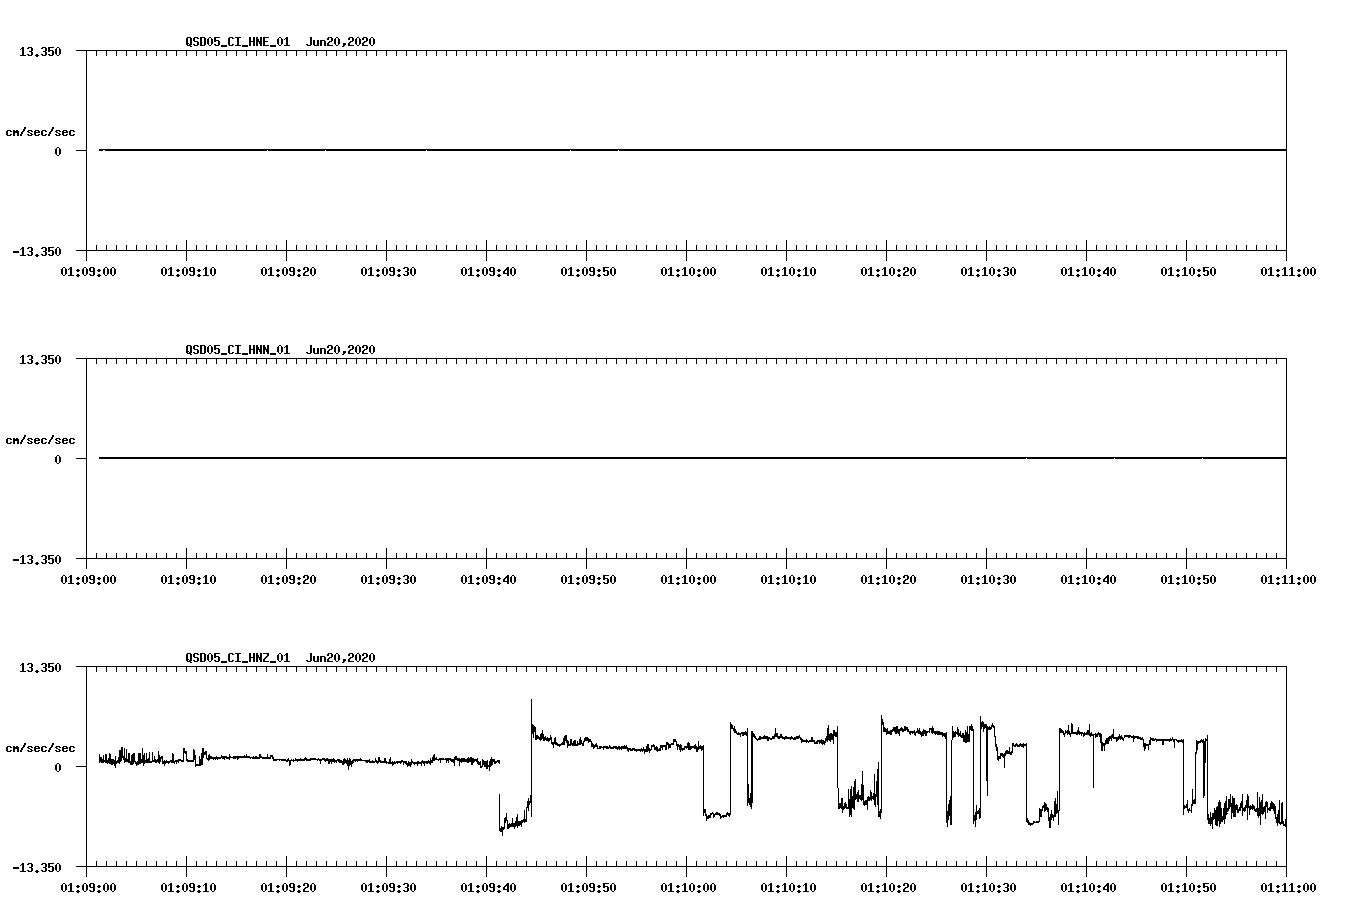Click the 01:09:30 time label under HNE plot
This screenshot has height=924, width=1358.
tap(388, 271)
